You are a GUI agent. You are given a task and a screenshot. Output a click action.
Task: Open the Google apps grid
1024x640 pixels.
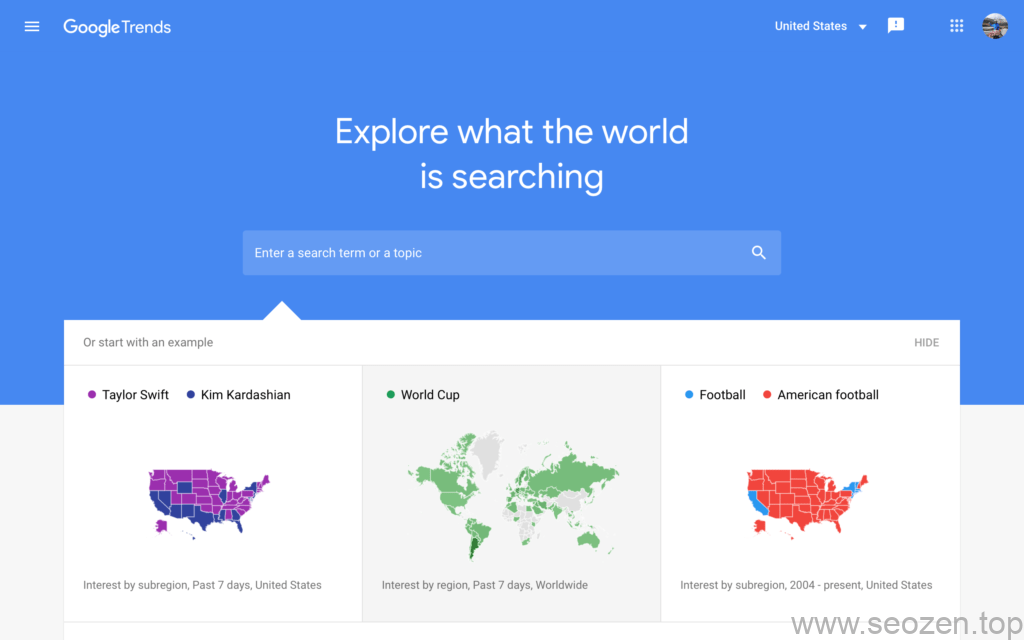coord(956,25)
